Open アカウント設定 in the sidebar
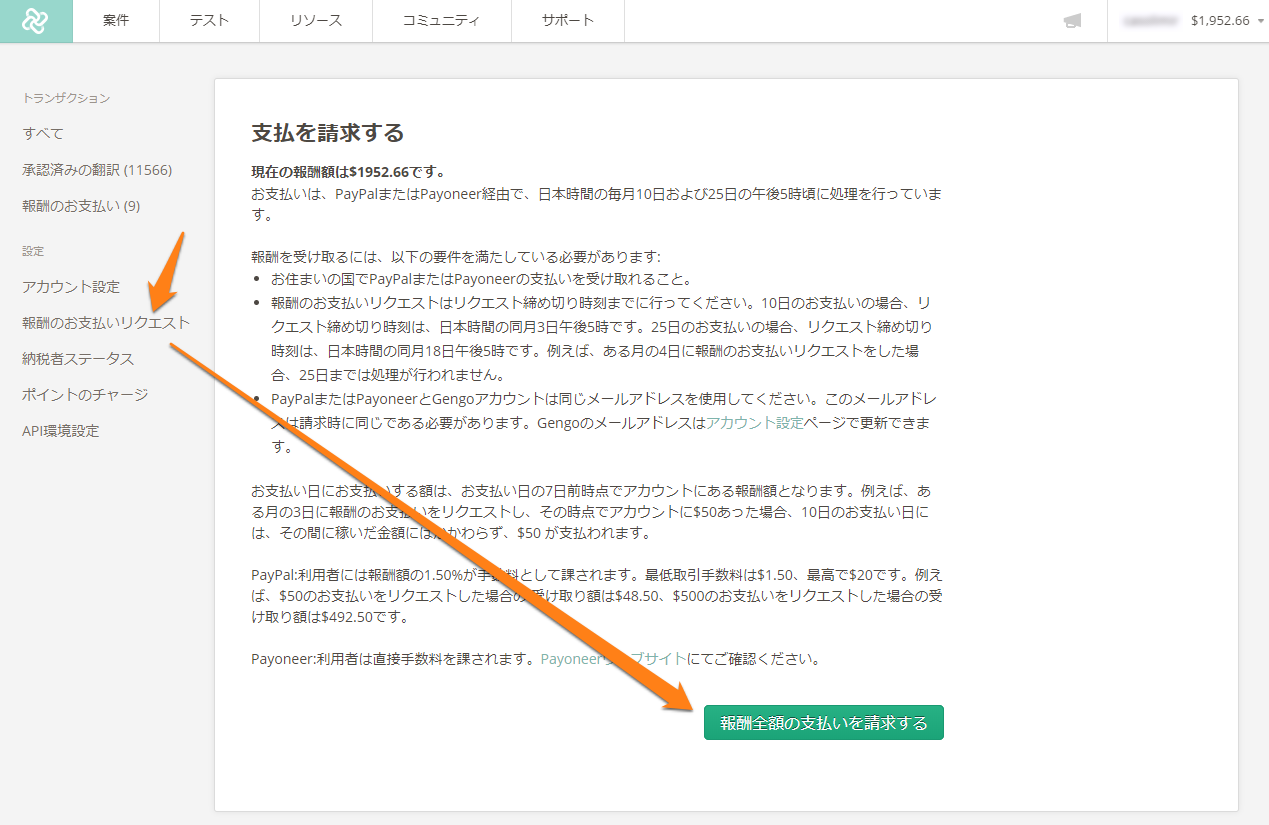1269x825 pixels. coord(71,287)
